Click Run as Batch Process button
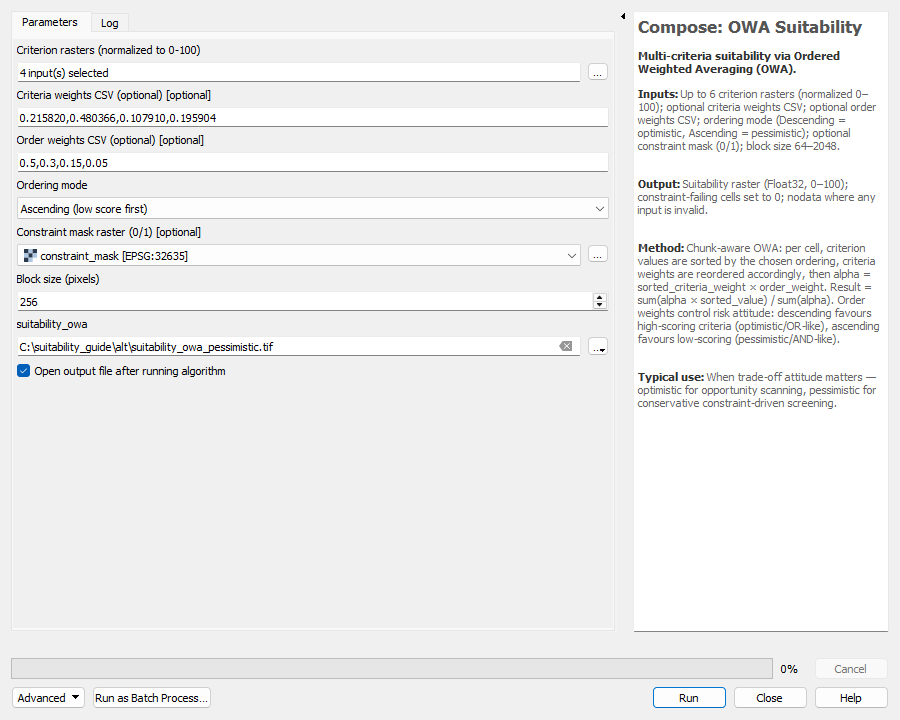This screenshot has width=900, height=720. coord(151,698)
